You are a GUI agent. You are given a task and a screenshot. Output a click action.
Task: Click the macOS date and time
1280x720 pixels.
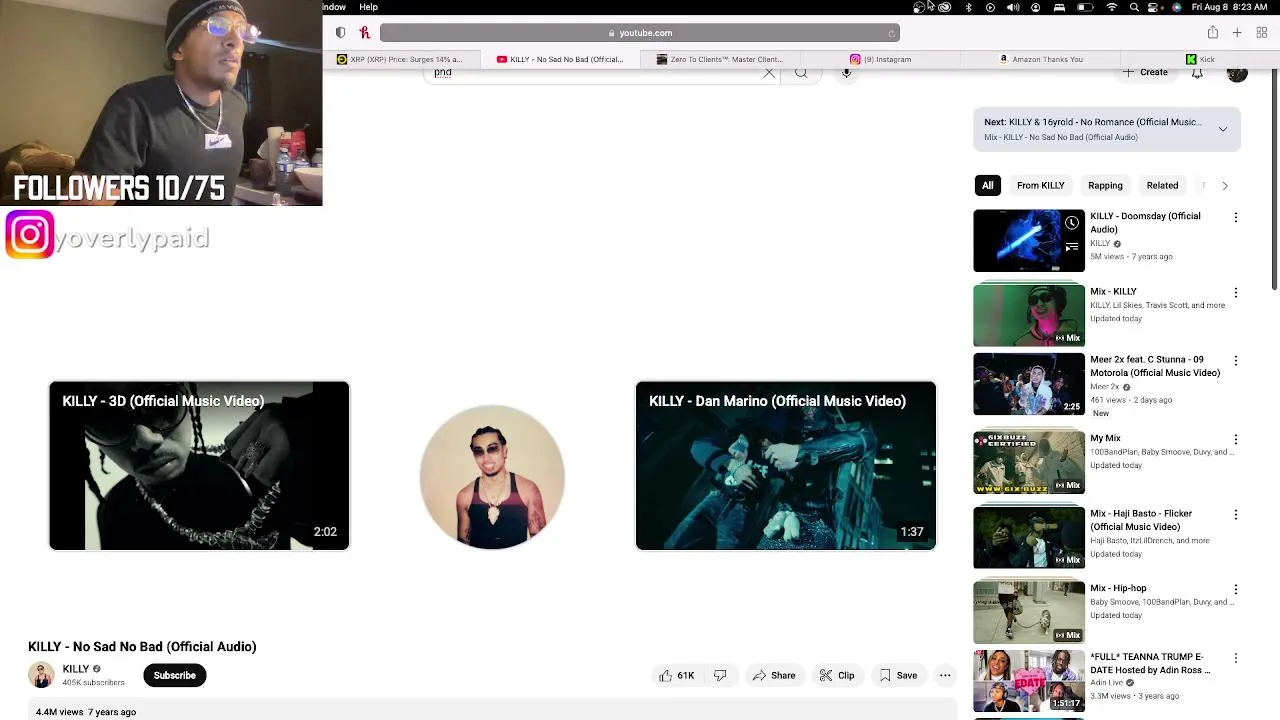[x=1229, y=8]
